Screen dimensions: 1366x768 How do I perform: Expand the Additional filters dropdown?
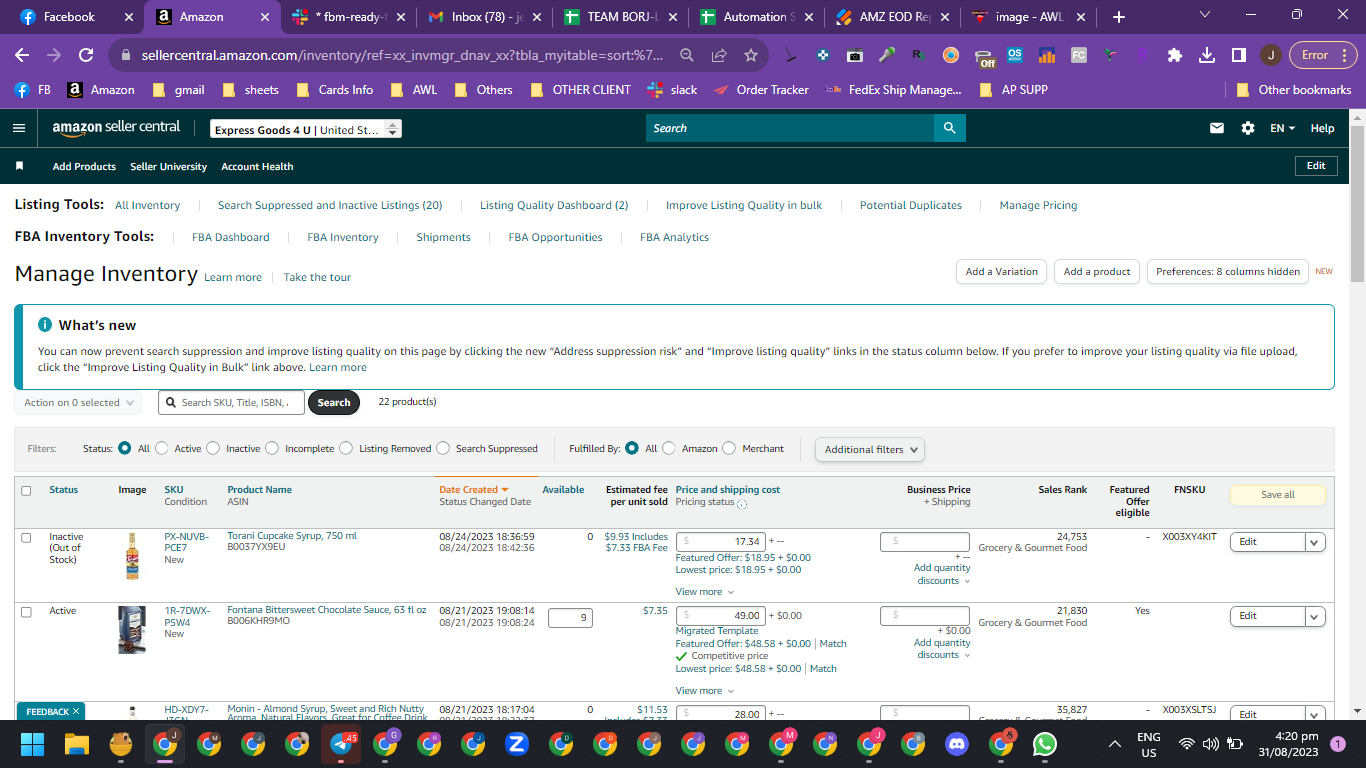click(x=870, y=450)
